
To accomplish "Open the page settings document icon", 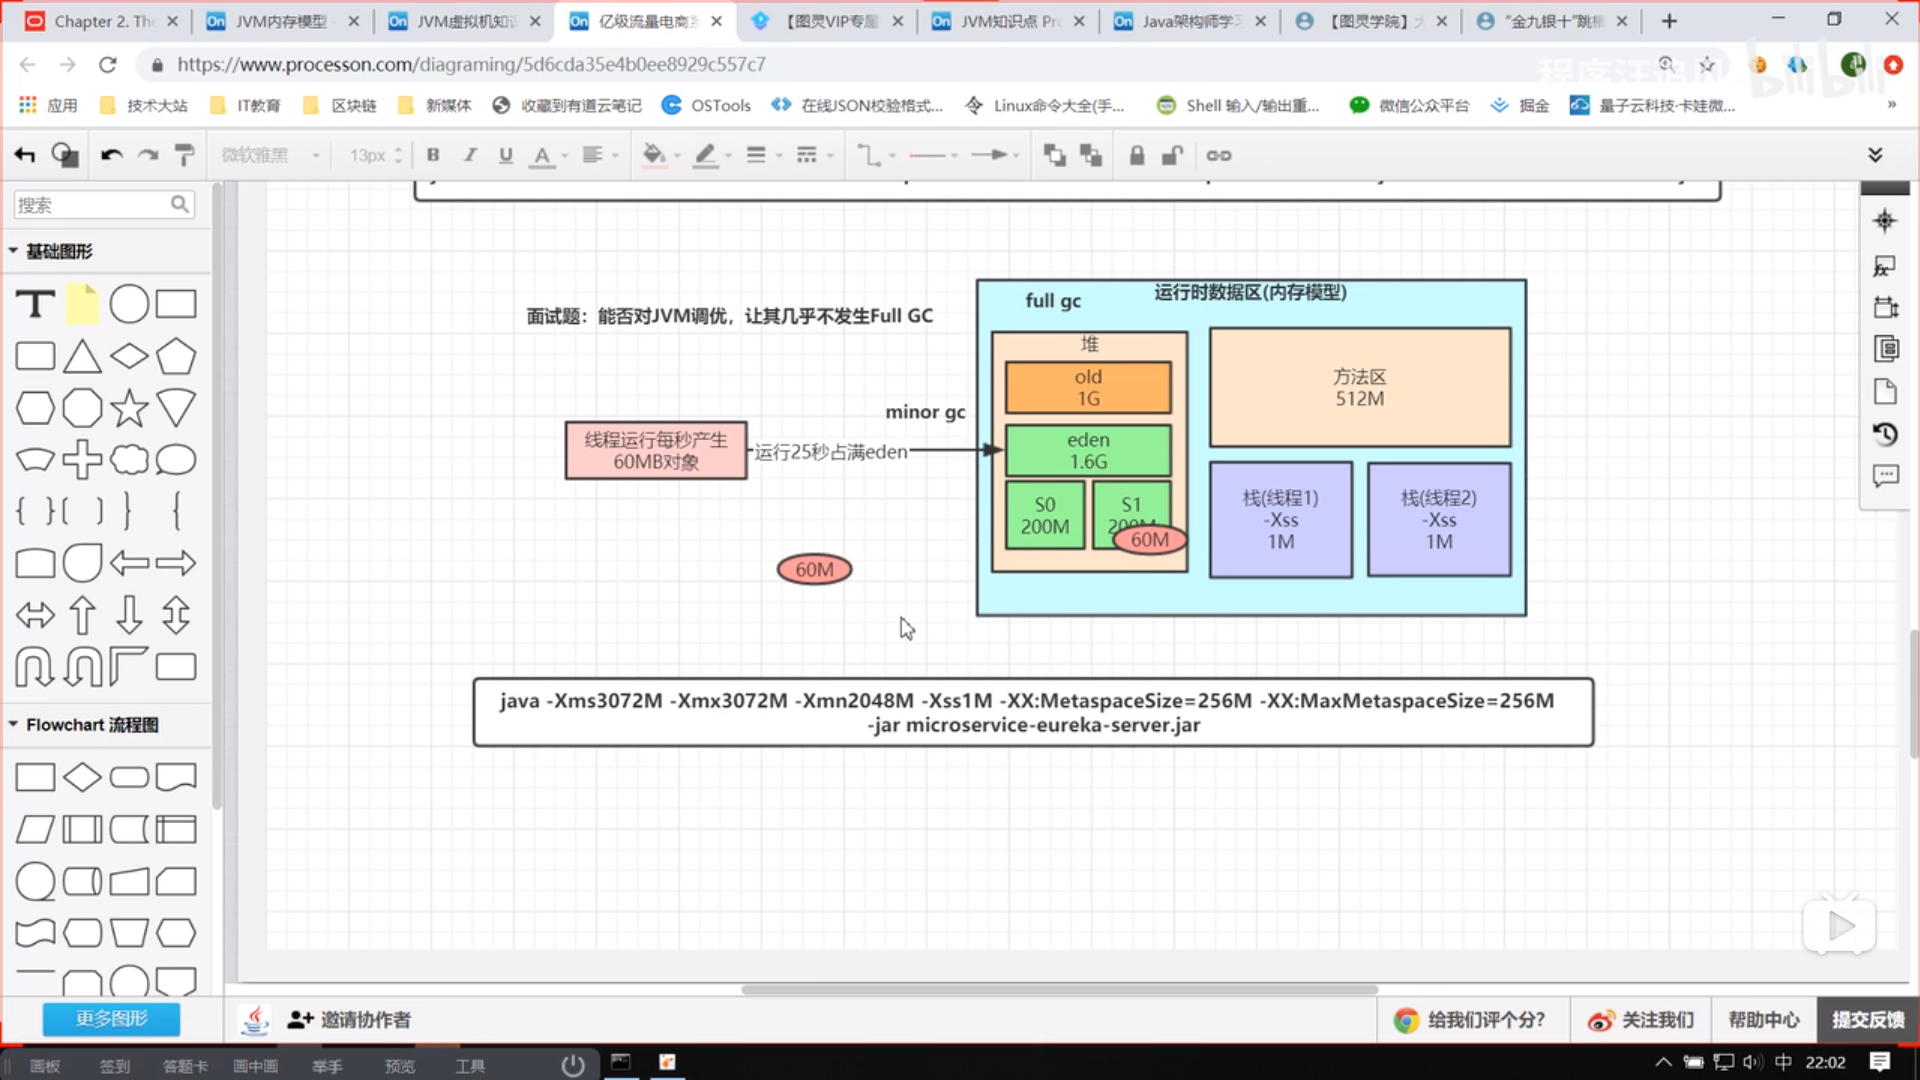I will click(x=1885, y=391).
